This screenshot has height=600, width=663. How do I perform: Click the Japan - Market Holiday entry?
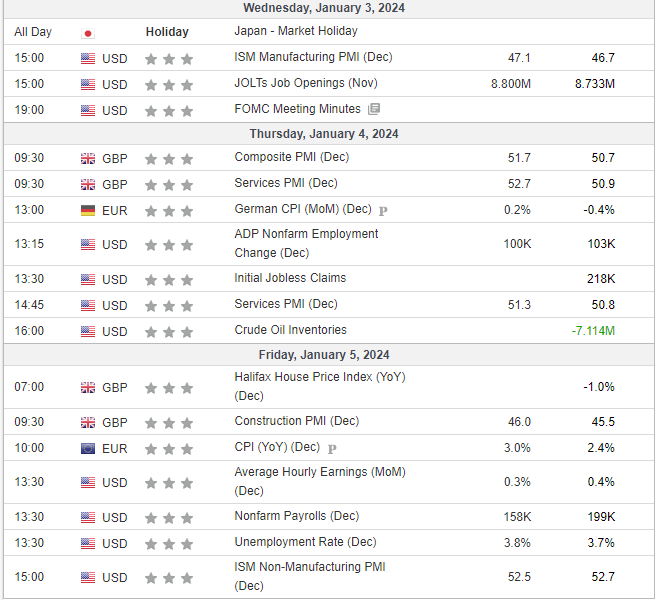(295, 31)
